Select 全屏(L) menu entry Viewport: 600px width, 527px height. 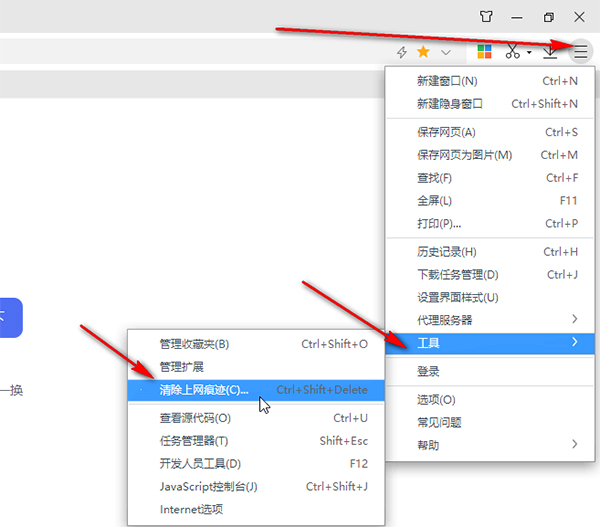(x=490, y=201)
